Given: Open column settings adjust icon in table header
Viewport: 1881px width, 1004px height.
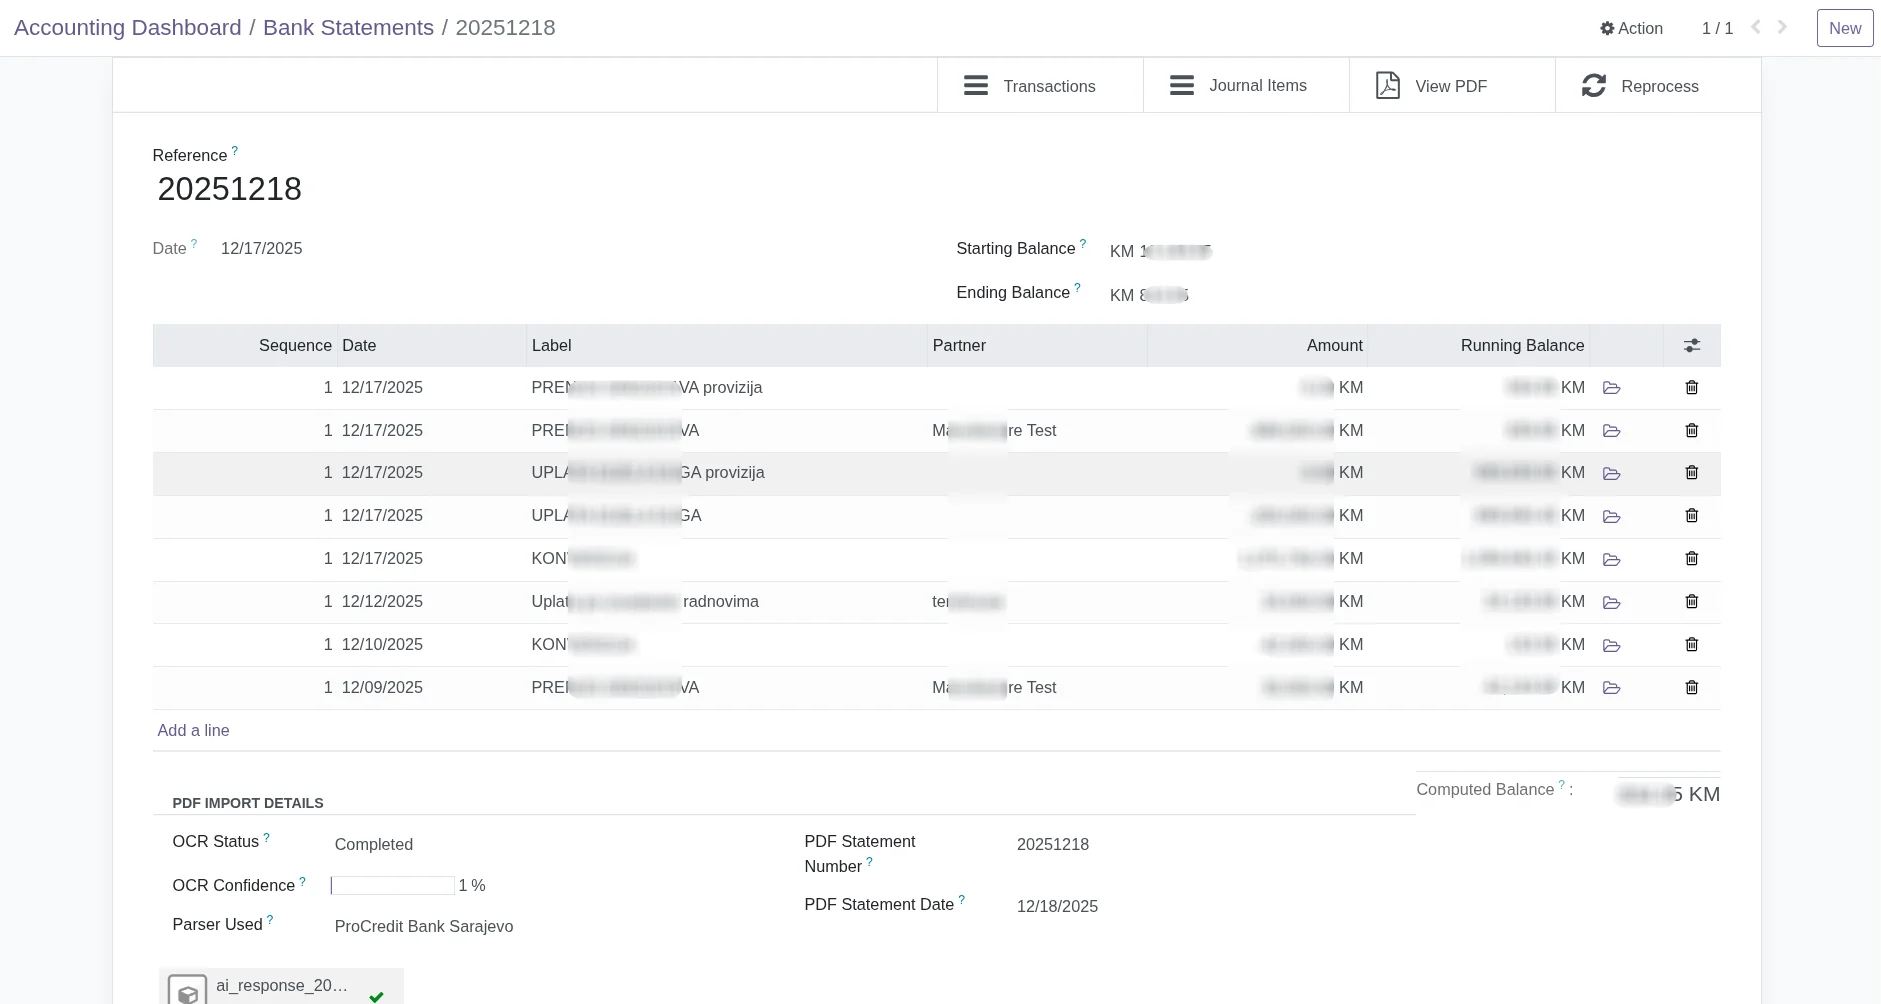Looking at the screenshot, I should 1691,345.
